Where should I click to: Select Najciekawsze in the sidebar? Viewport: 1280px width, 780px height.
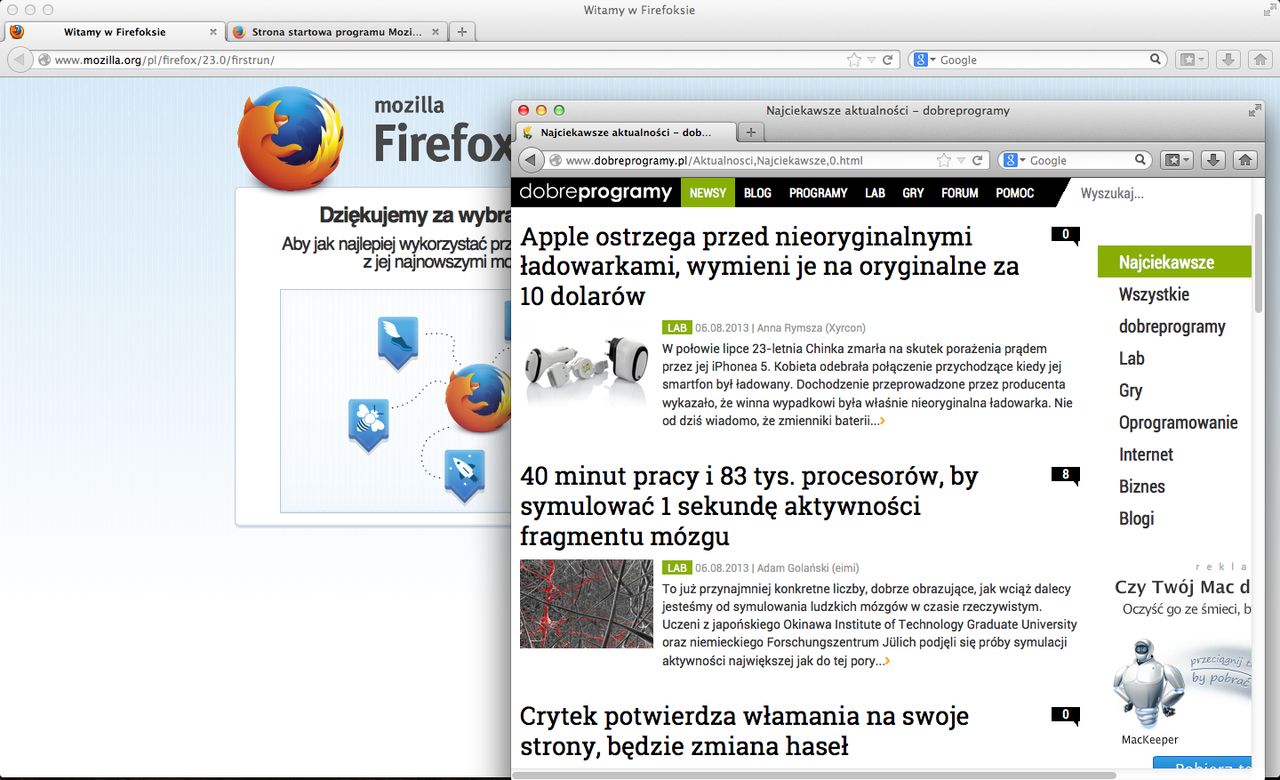[x=1174, y=262]
